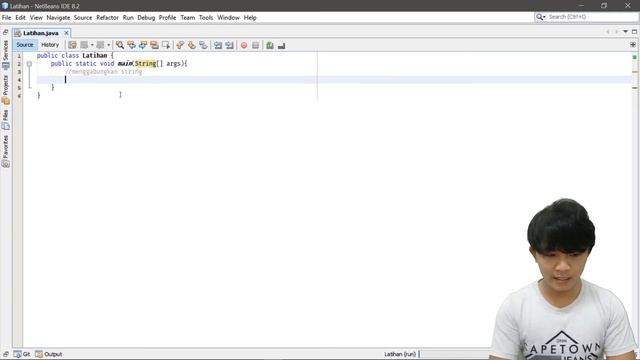This screenshot has height=360, width=640.
Task: Select the Latihan.java editor tab
Action: tap(40, 33)
